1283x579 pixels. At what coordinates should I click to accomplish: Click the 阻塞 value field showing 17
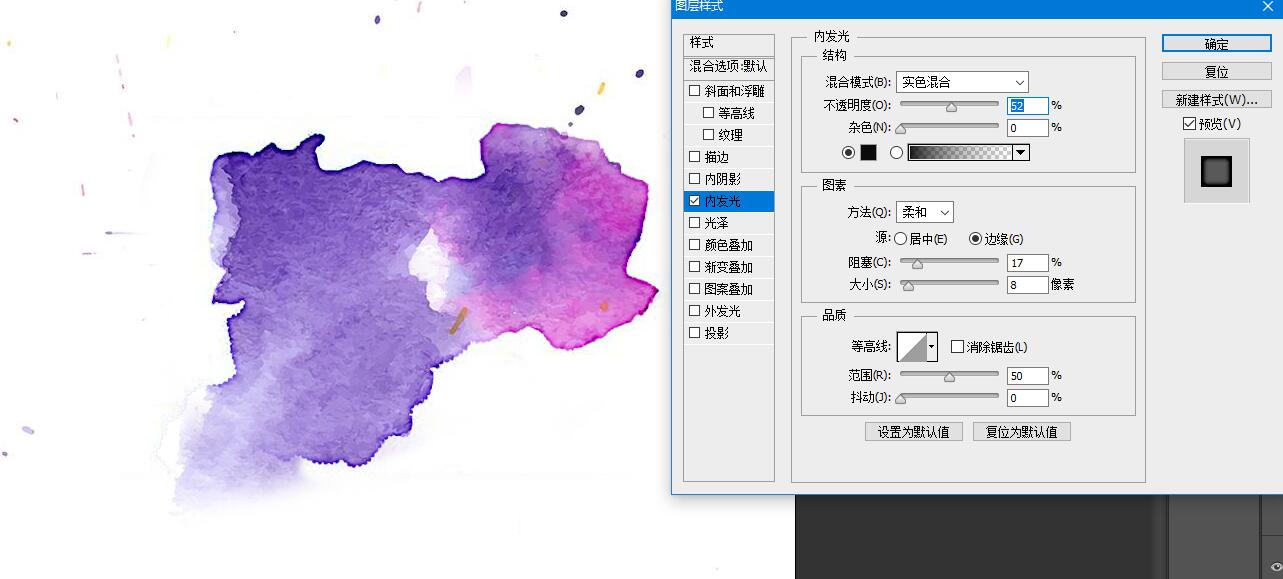coord(1027,263)
